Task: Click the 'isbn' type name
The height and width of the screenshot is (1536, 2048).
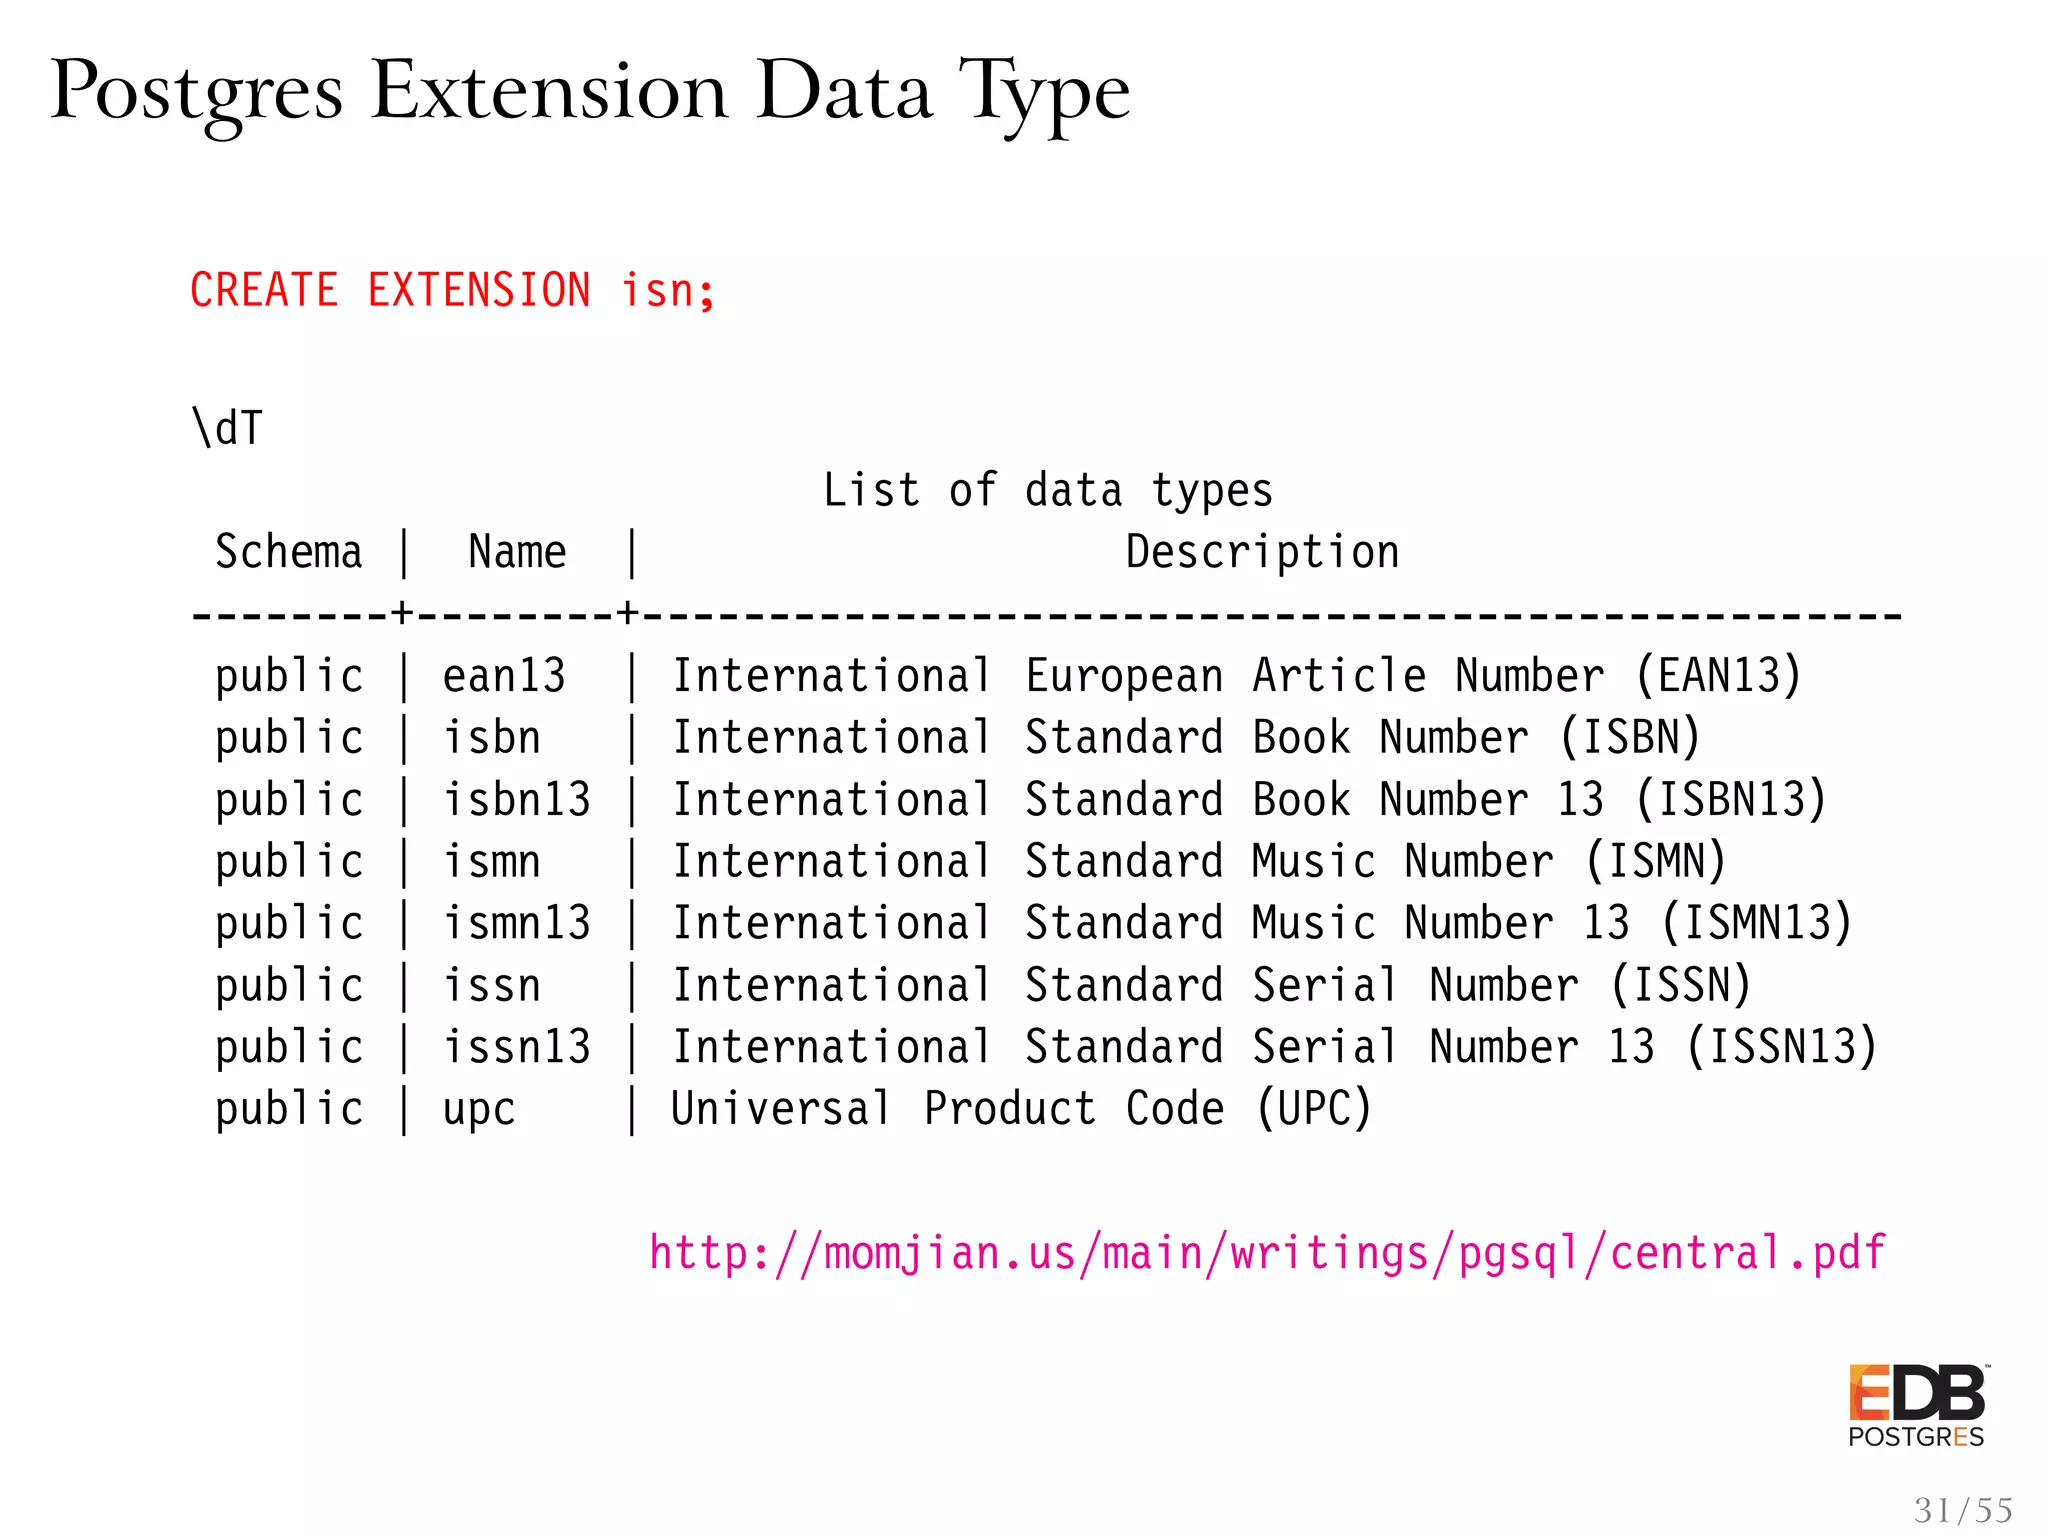Action: 492,738
